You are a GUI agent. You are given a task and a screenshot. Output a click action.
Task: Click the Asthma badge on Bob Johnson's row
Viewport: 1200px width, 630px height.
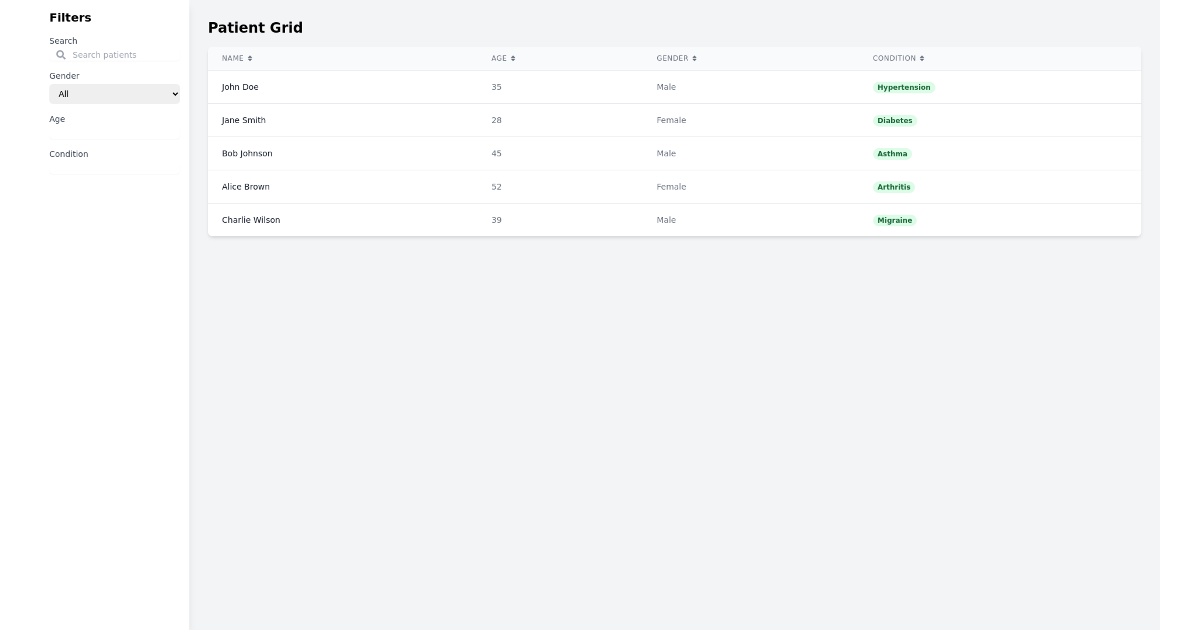point(892,153)
